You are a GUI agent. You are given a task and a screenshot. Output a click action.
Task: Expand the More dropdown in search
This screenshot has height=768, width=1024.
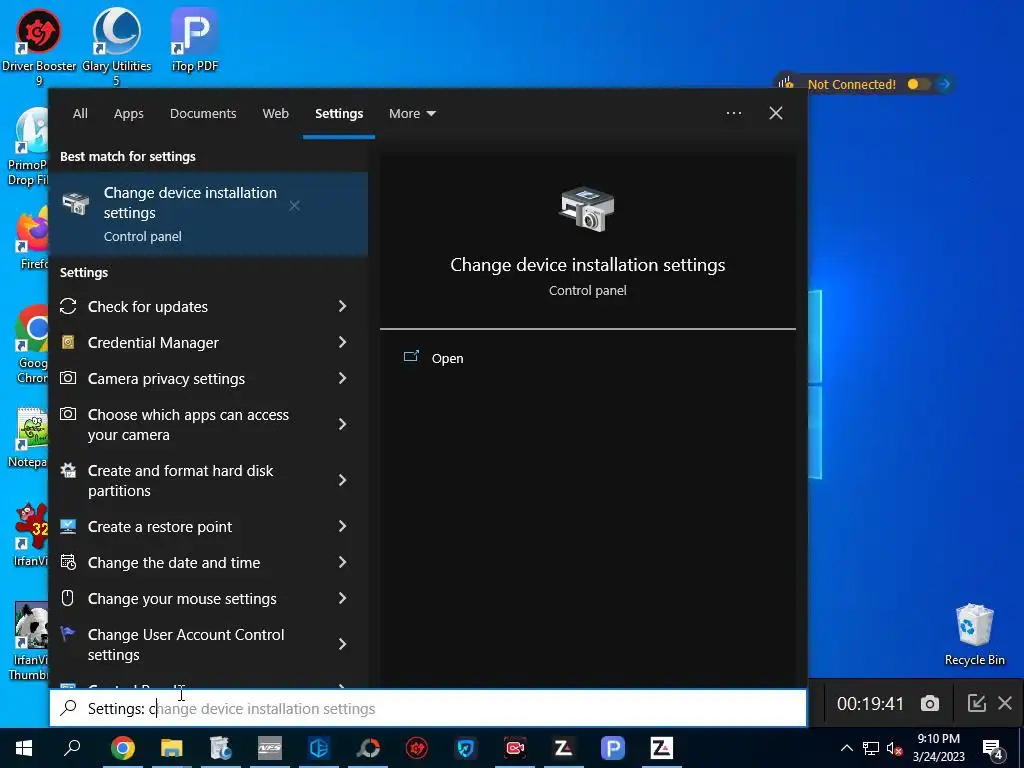point(412,114)
